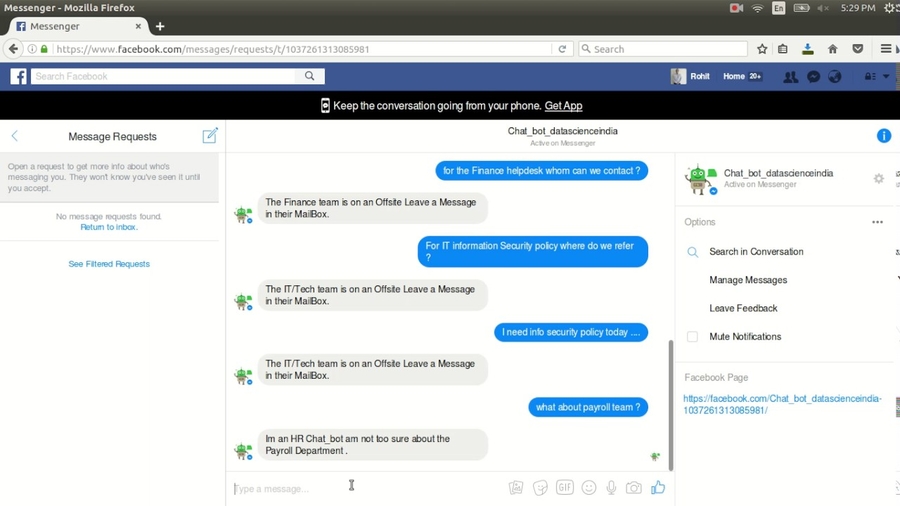Click the Home button in Facebook bar
The width and height of the screenshot is (900, 506).
[734, 76]
